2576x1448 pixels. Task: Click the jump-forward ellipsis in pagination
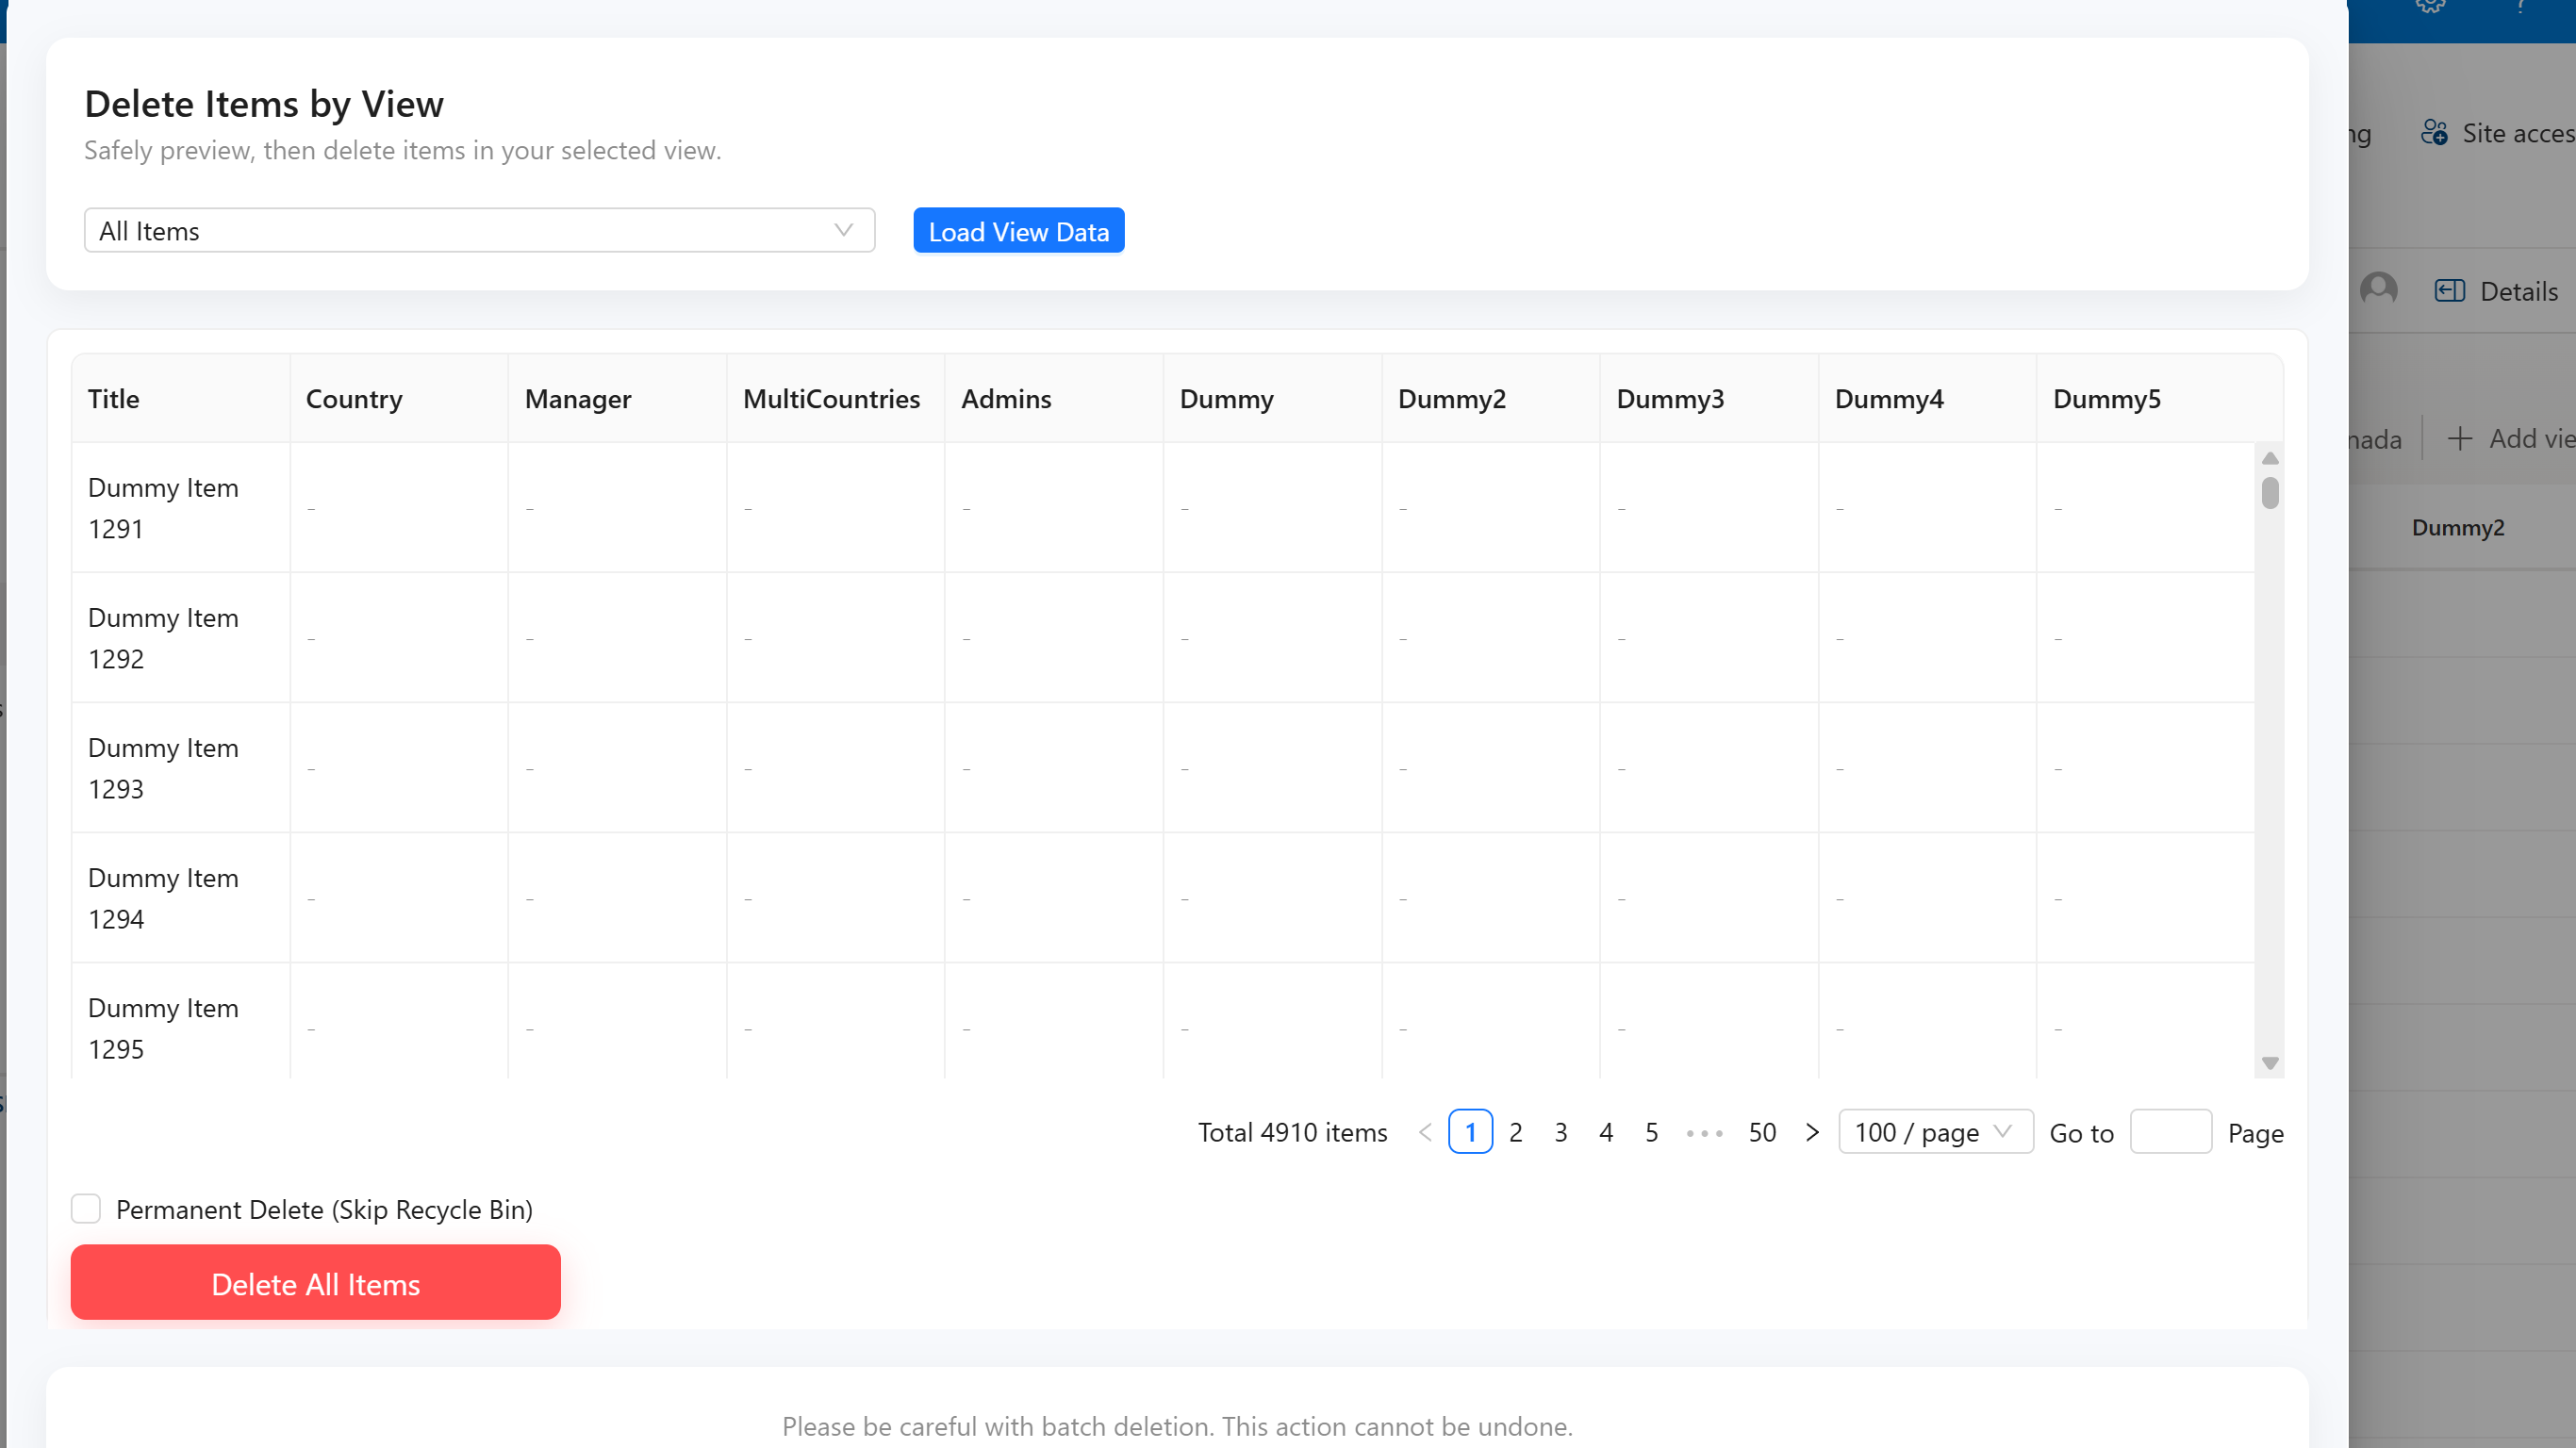coord(1704,1132)
